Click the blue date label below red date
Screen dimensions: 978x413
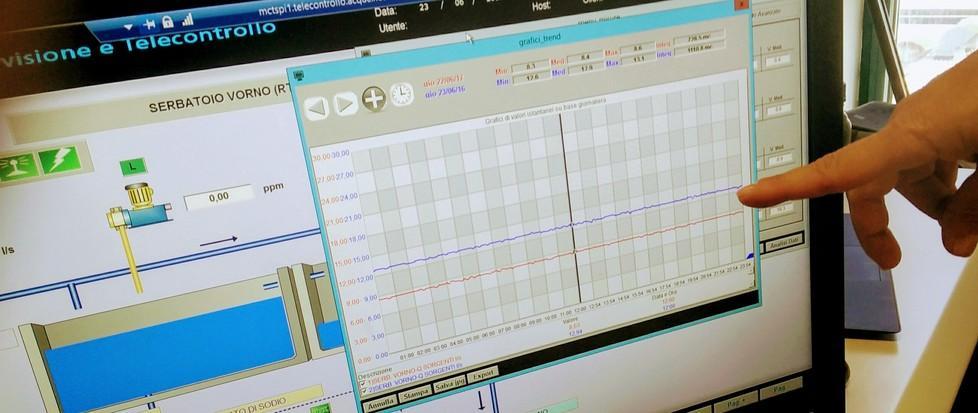tap(445, 92)
